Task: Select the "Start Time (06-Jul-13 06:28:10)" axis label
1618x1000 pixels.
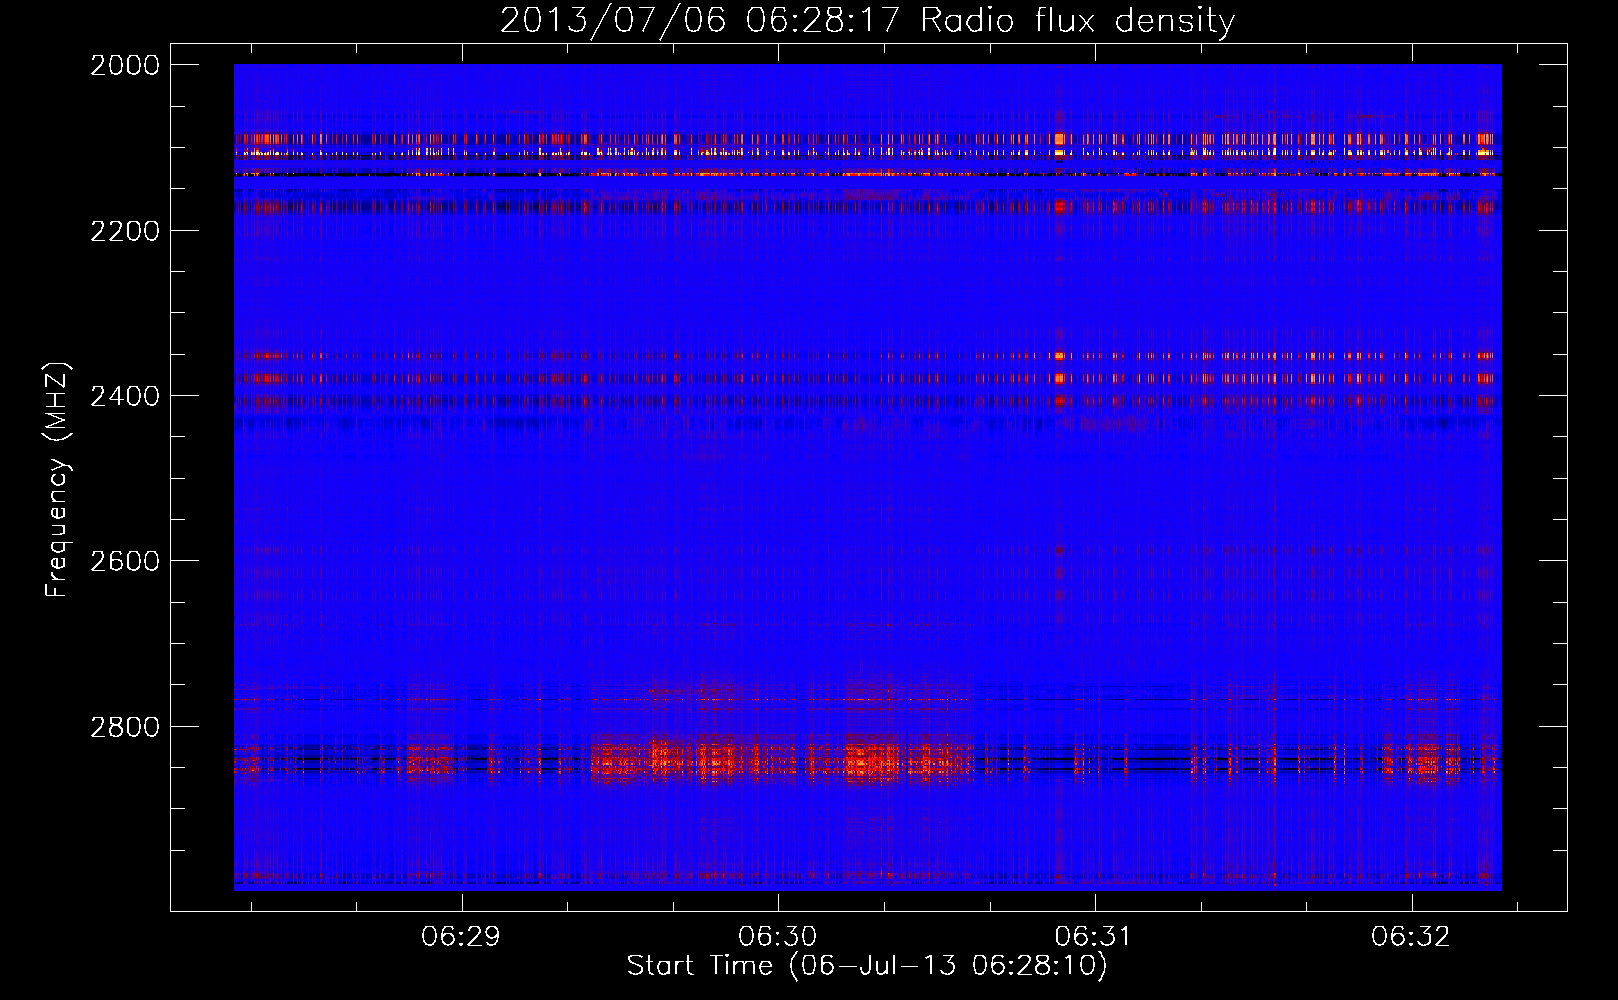Action: point(867,966)
